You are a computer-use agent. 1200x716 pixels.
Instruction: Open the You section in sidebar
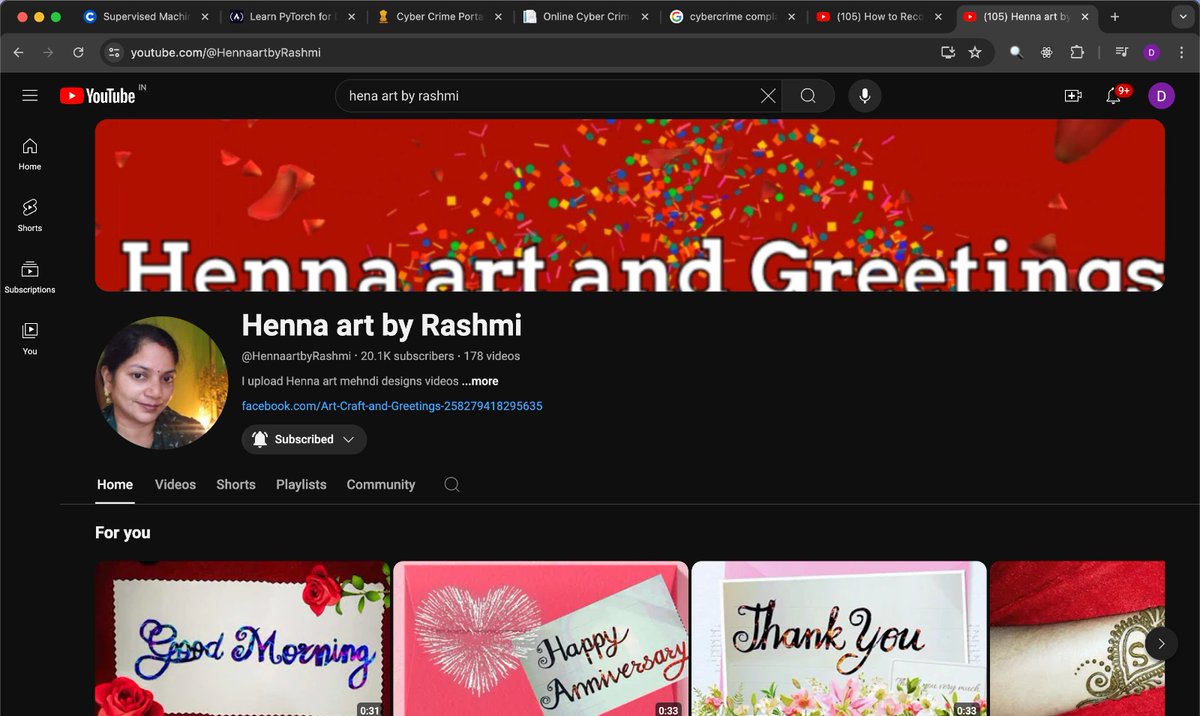pos(30,338)
